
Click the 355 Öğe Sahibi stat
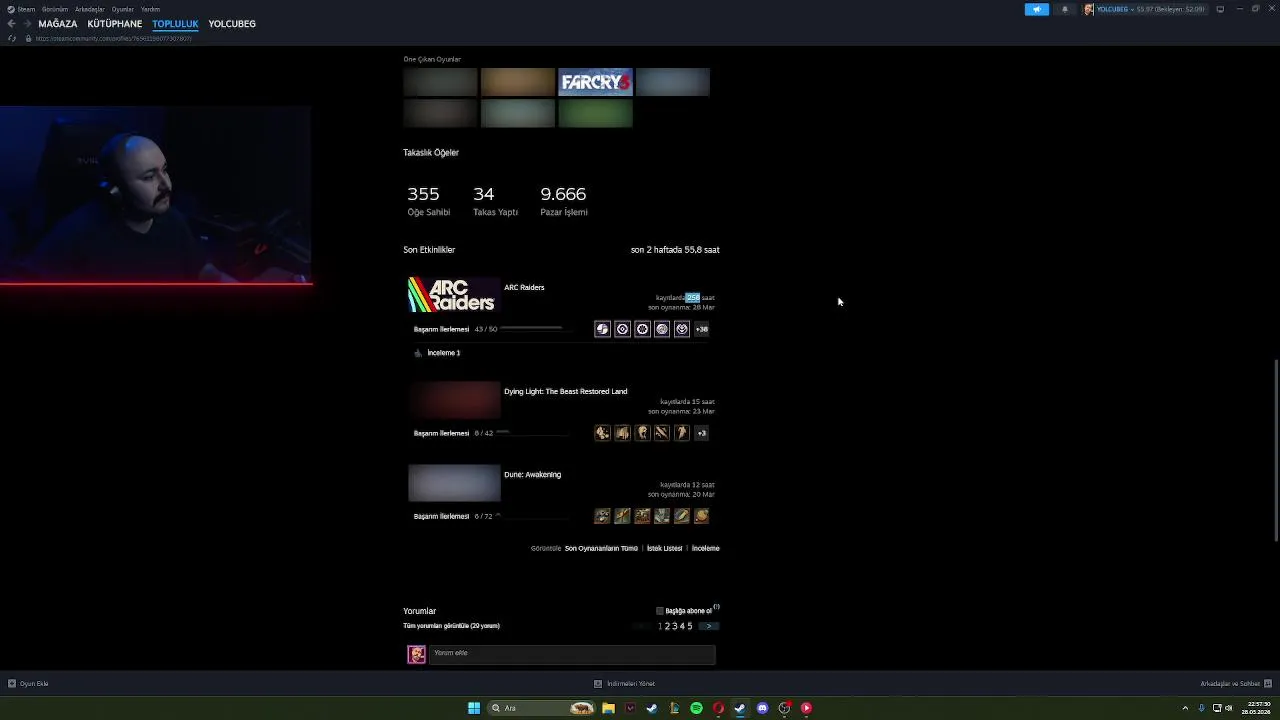coord(428,200)
